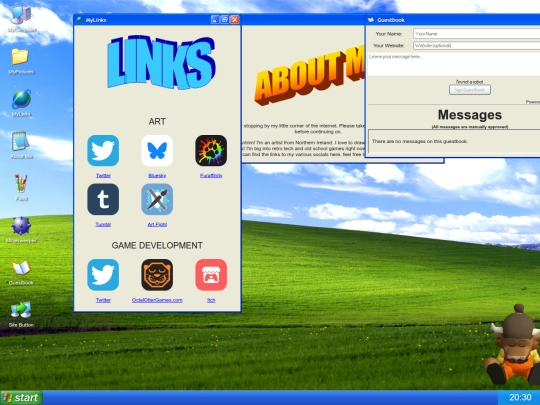Click the Your Name input field
The height and width of the screenshot is (405, 540).
pos(477,34)
